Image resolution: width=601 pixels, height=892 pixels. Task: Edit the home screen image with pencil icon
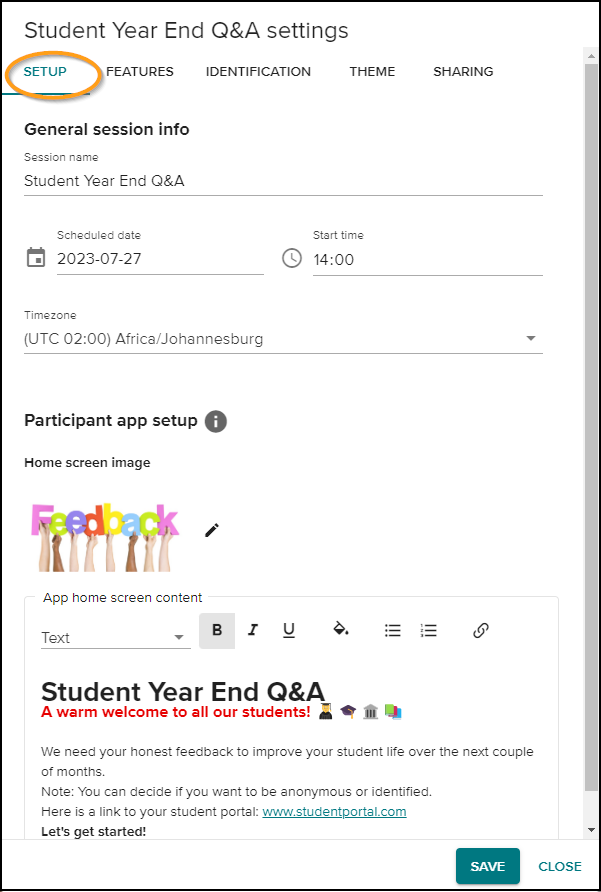coord(211,529)
